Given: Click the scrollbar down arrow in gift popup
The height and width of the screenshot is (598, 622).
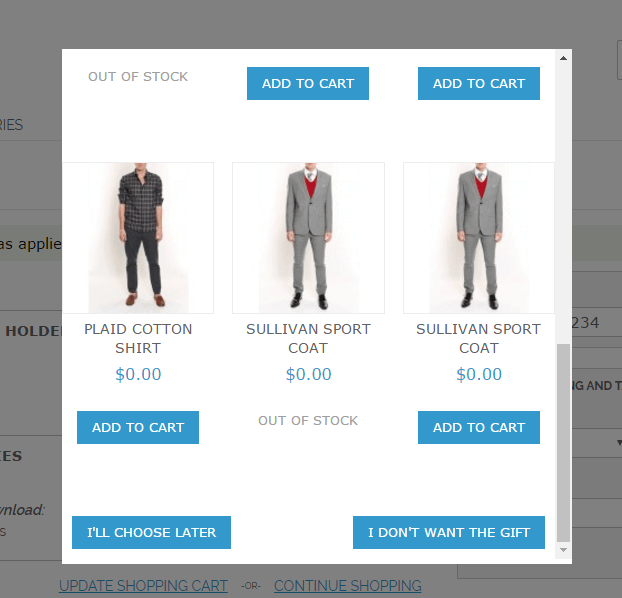Looking at the screenshot, I should [x=563, y=550].
